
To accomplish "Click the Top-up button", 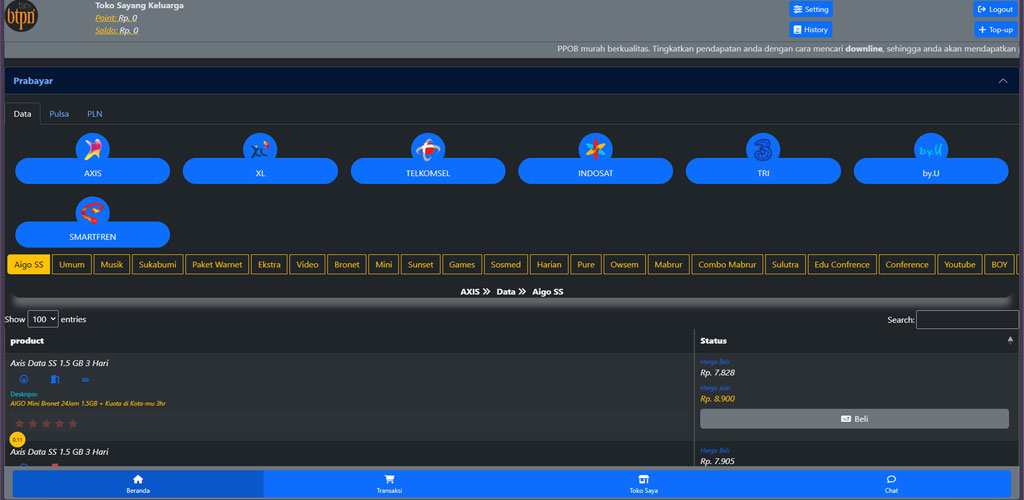I will pos(996,29).
